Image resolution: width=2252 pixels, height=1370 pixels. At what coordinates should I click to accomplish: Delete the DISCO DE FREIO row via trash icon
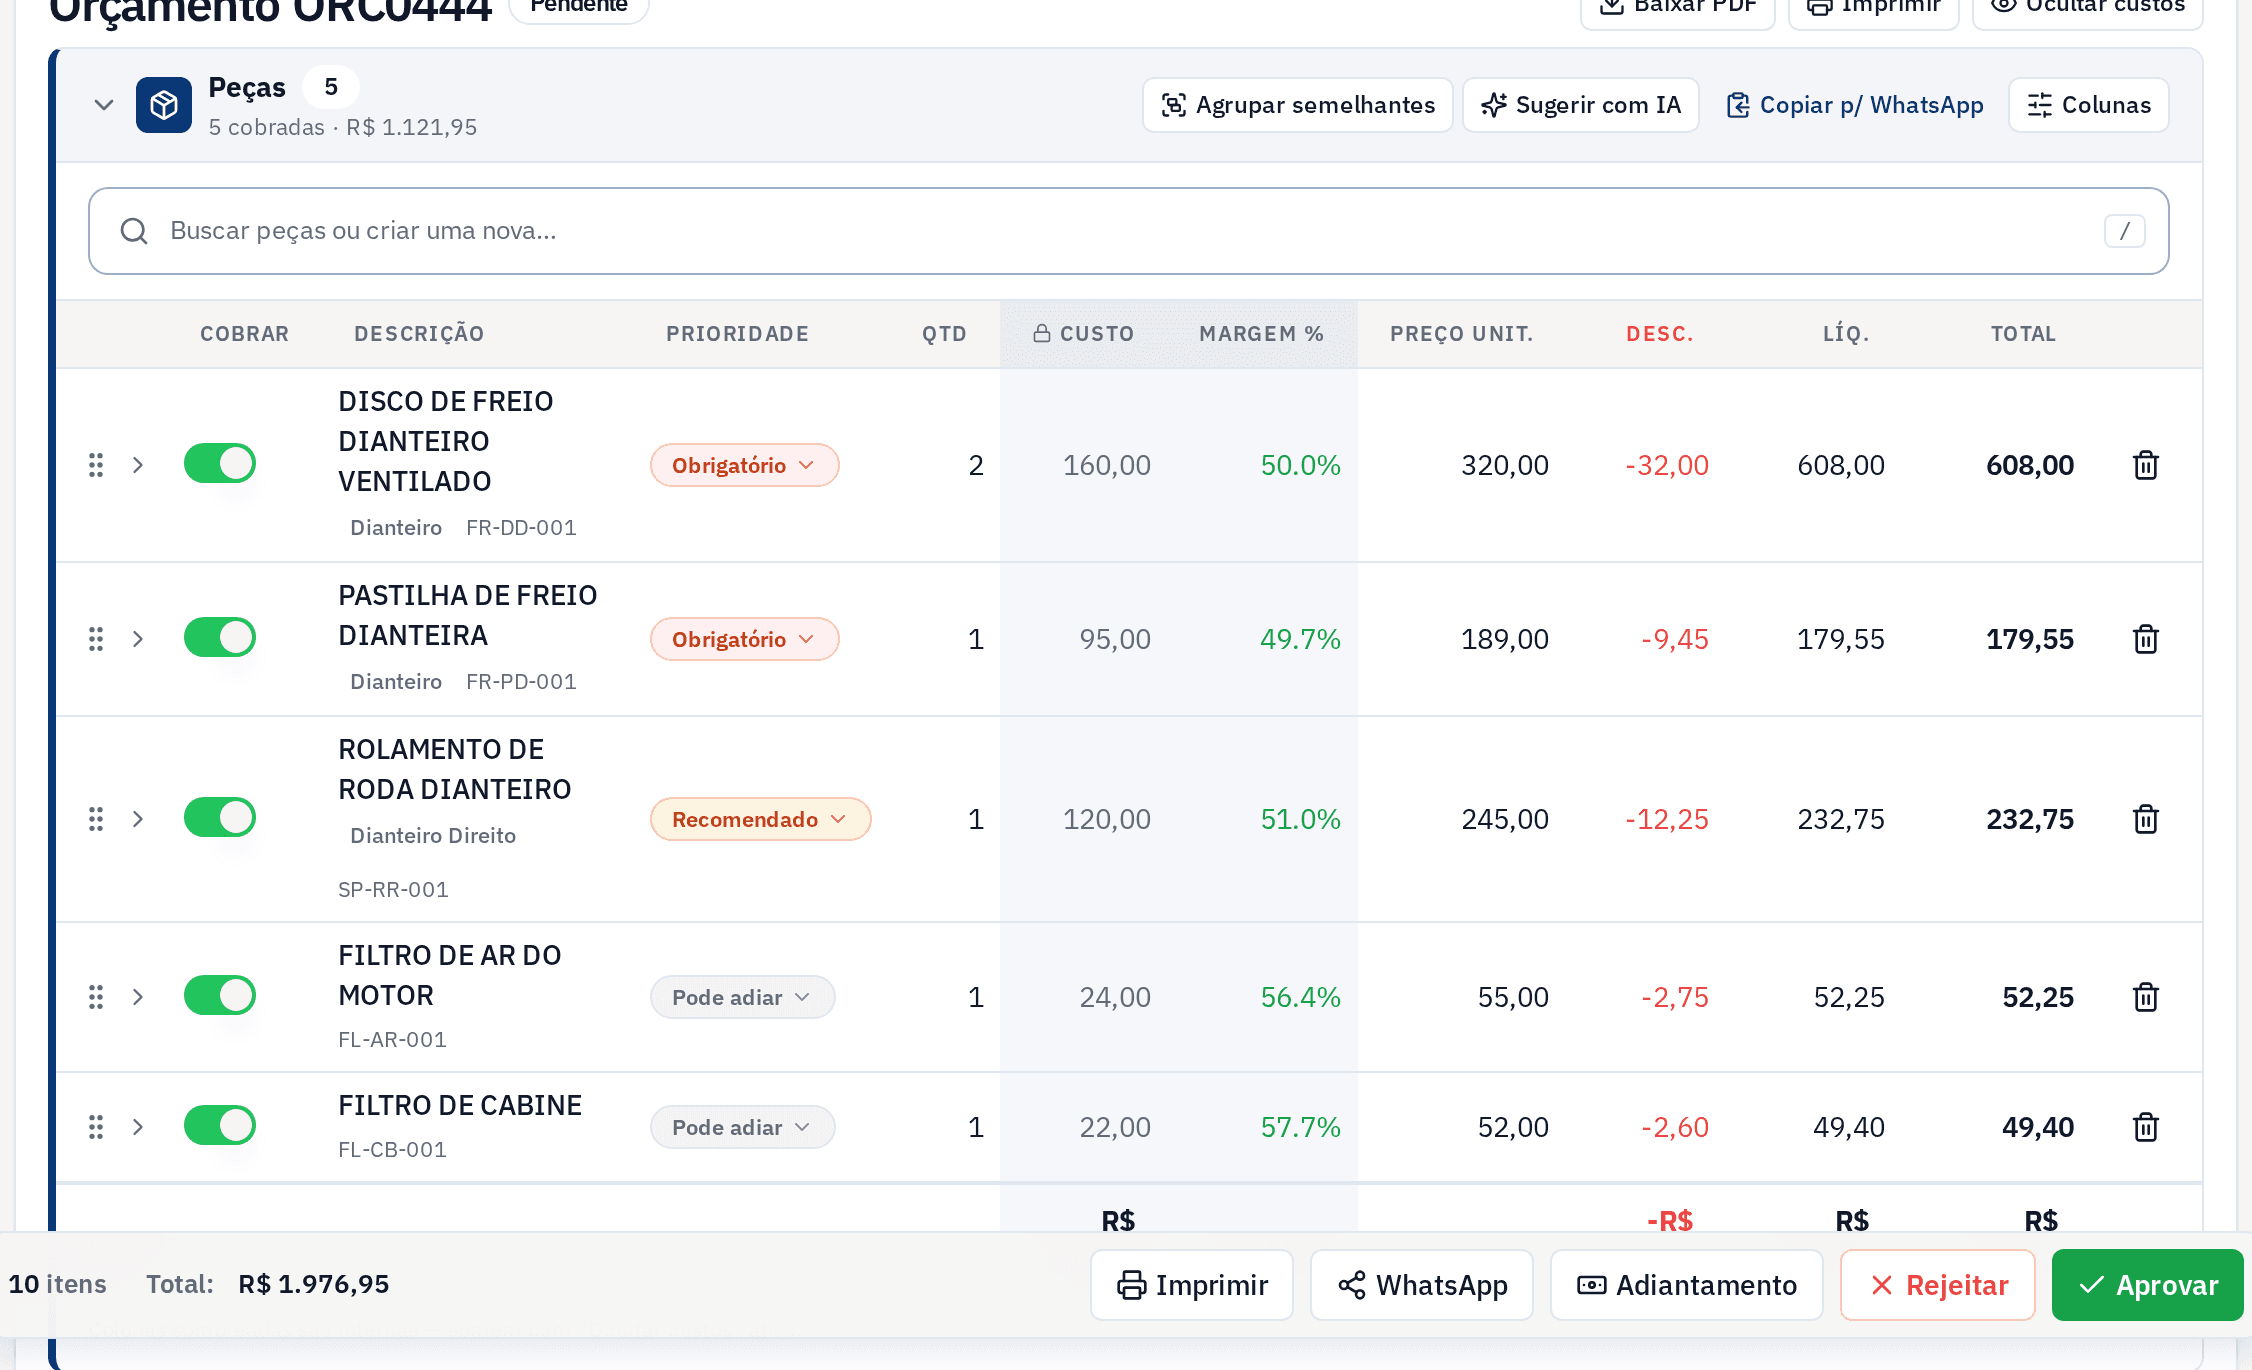point(2145,465)
